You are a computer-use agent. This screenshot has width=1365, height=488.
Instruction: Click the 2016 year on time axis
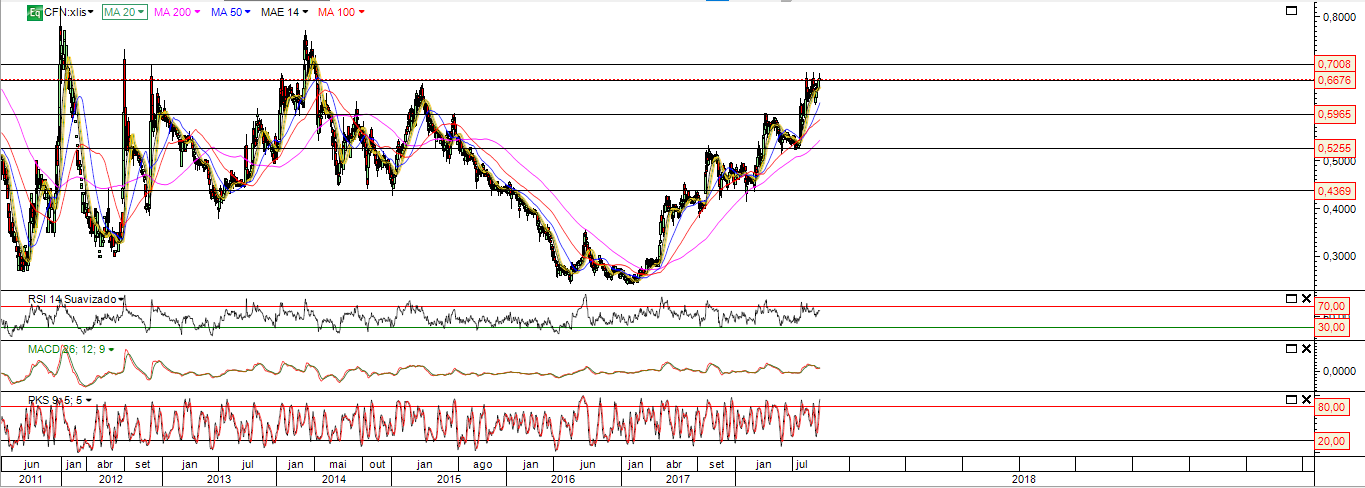tap(562, 479)
